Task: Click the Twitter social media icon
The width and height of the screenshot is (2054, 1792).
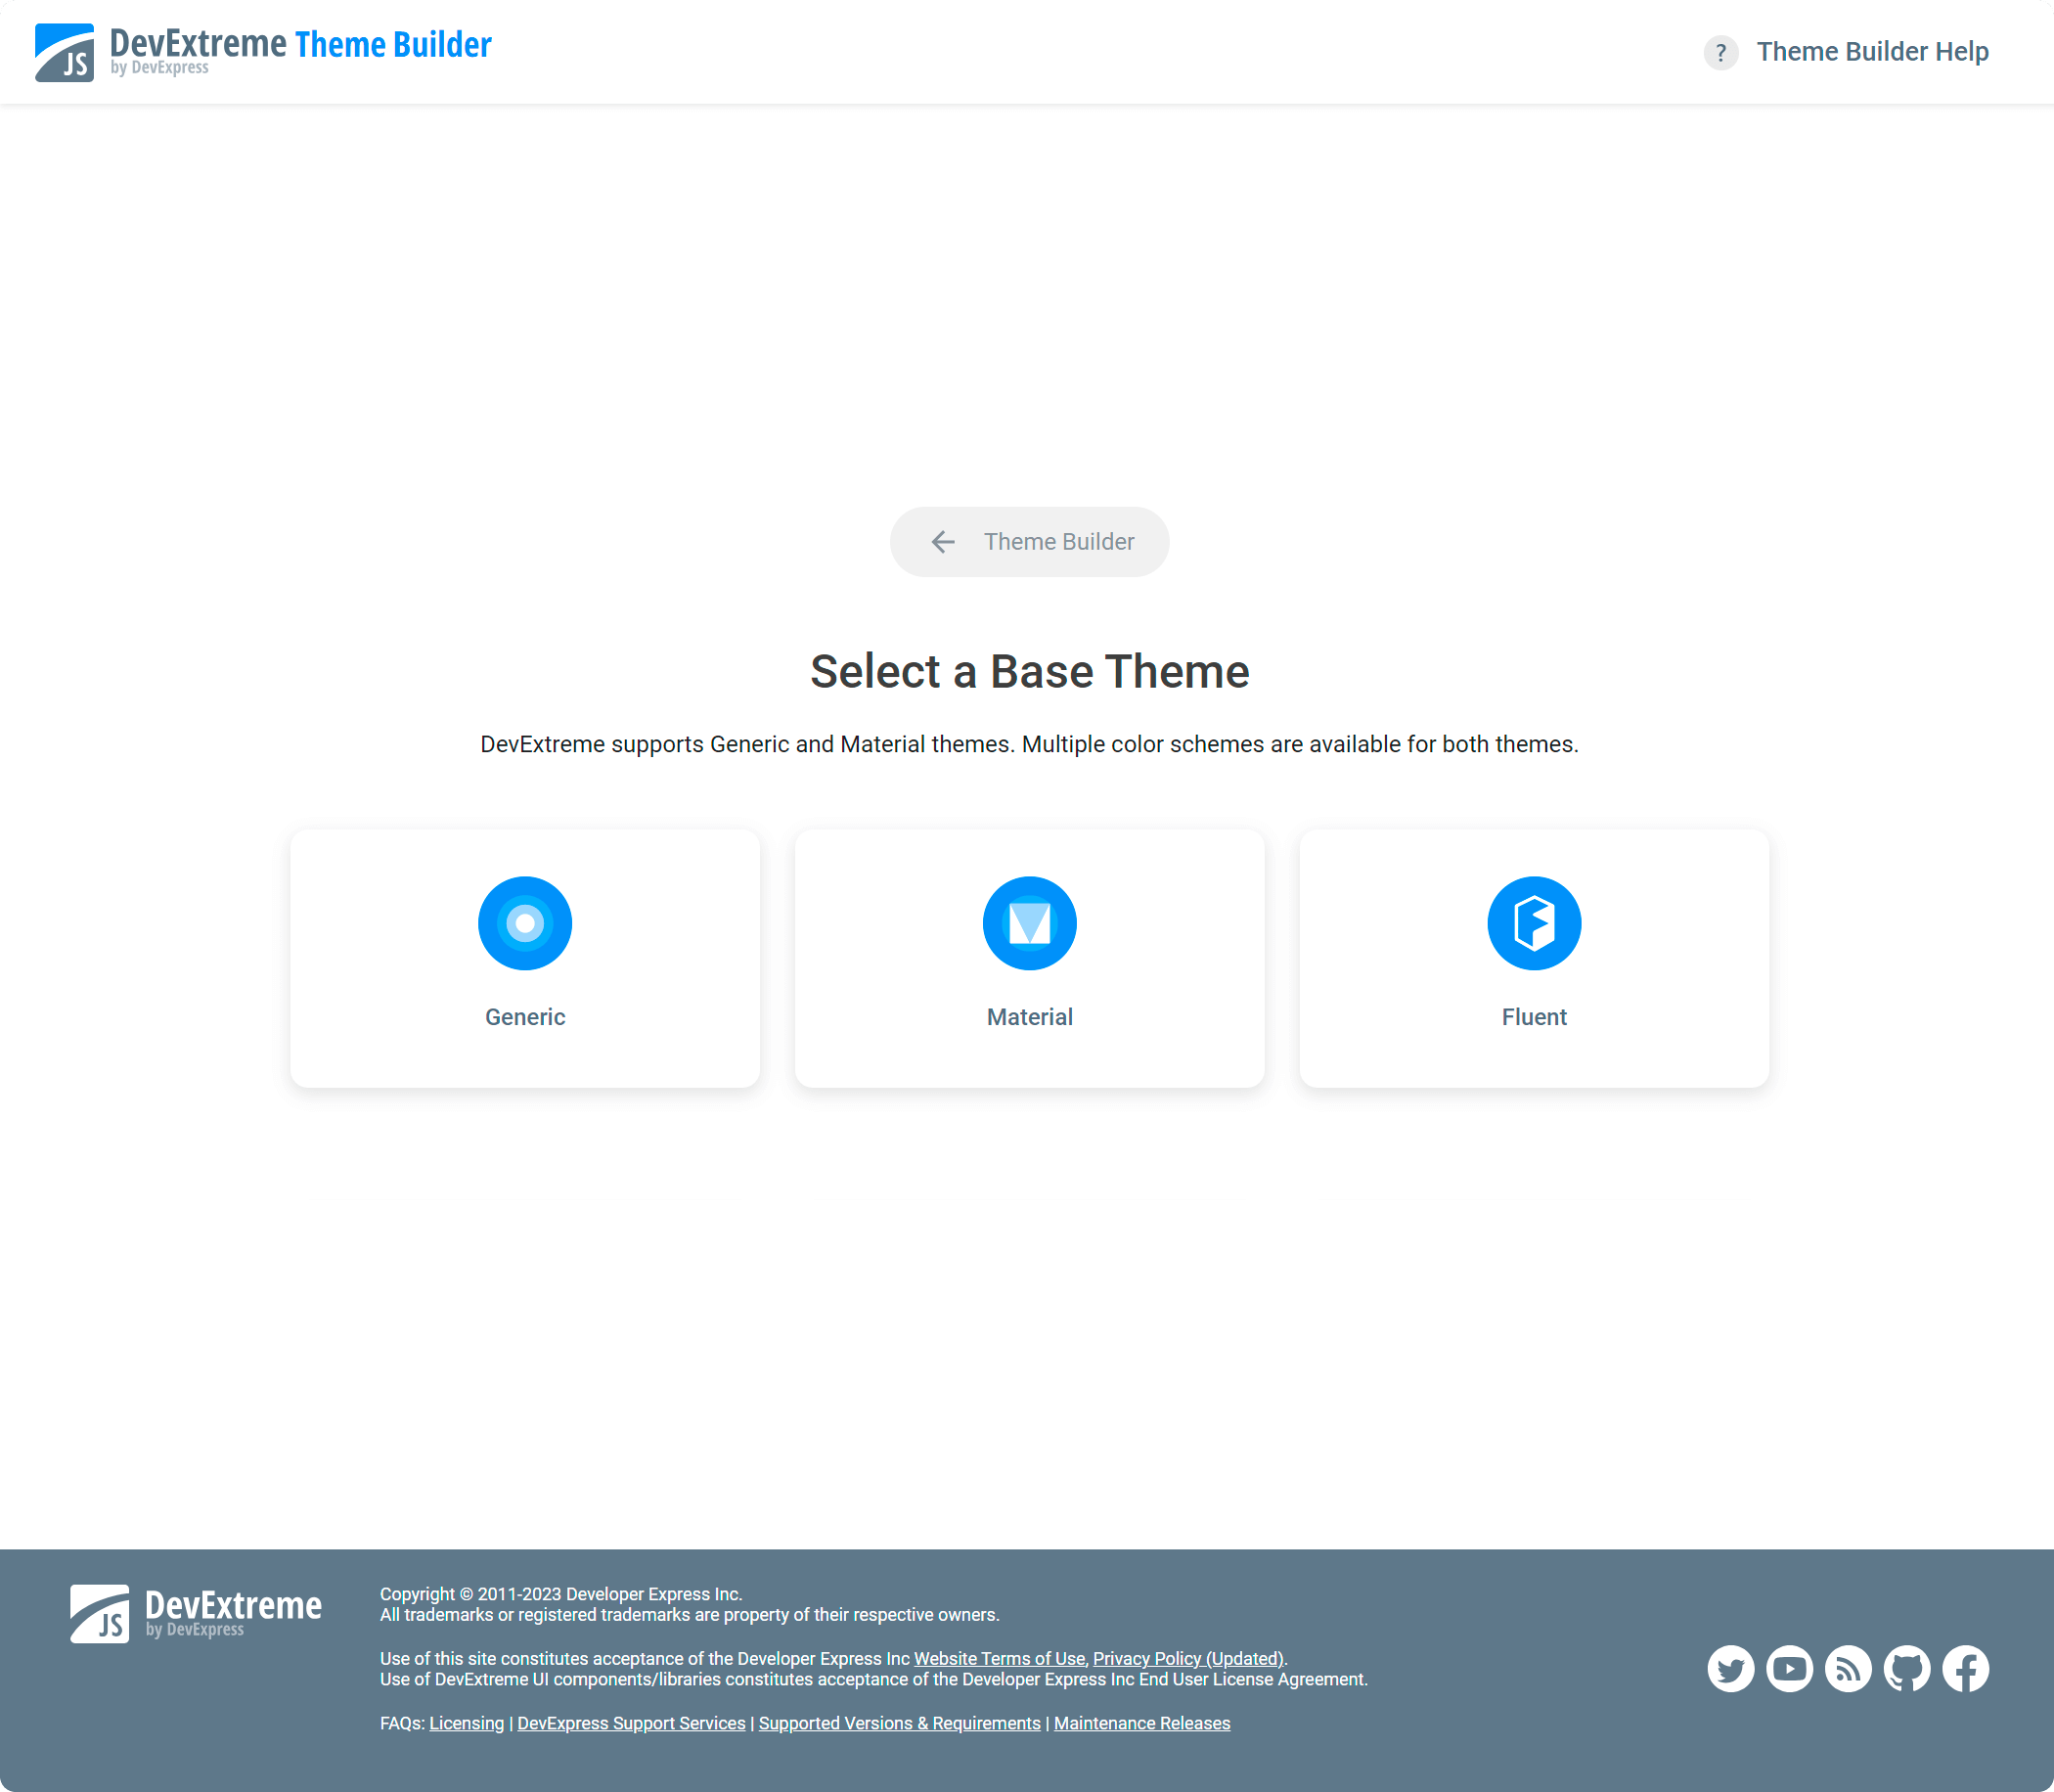Action: coord(1729,1668)
